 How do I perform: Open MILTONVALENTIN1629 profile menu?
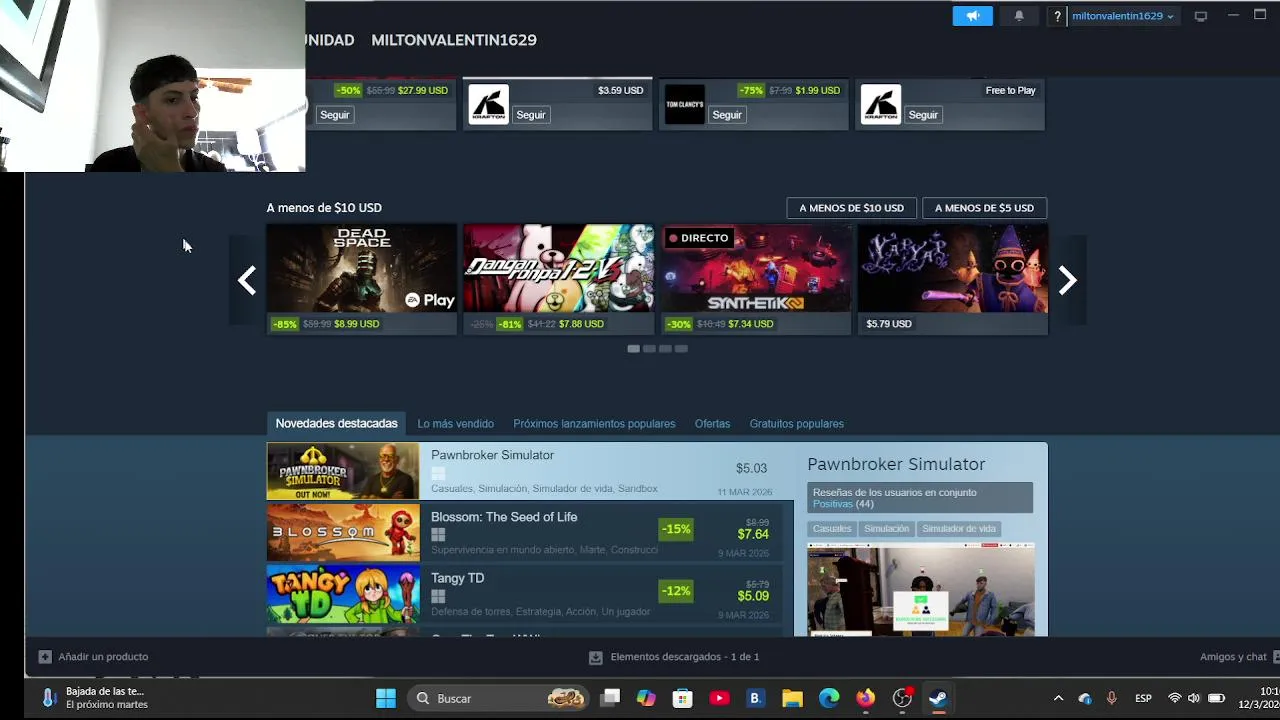pos(454,40)
